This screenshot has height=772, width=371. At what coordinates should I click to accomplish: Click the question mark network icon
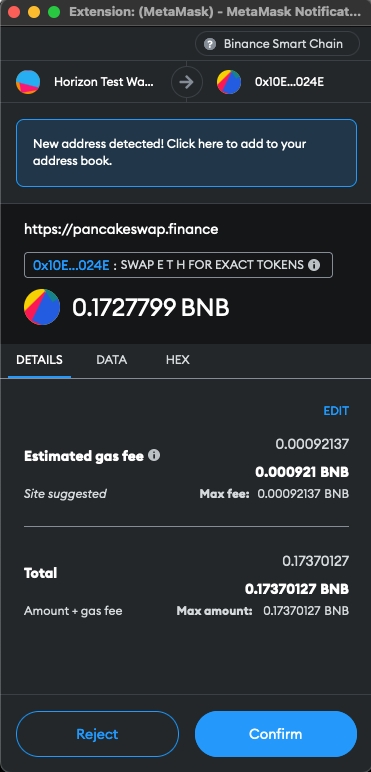(210, 44)
